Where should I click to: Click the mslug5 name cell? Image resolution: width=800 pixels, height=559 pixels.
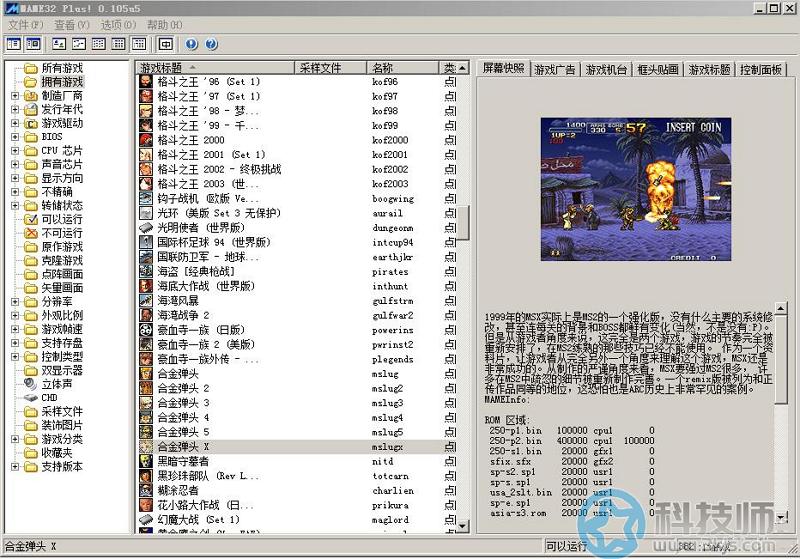click(x=388, y=433)
